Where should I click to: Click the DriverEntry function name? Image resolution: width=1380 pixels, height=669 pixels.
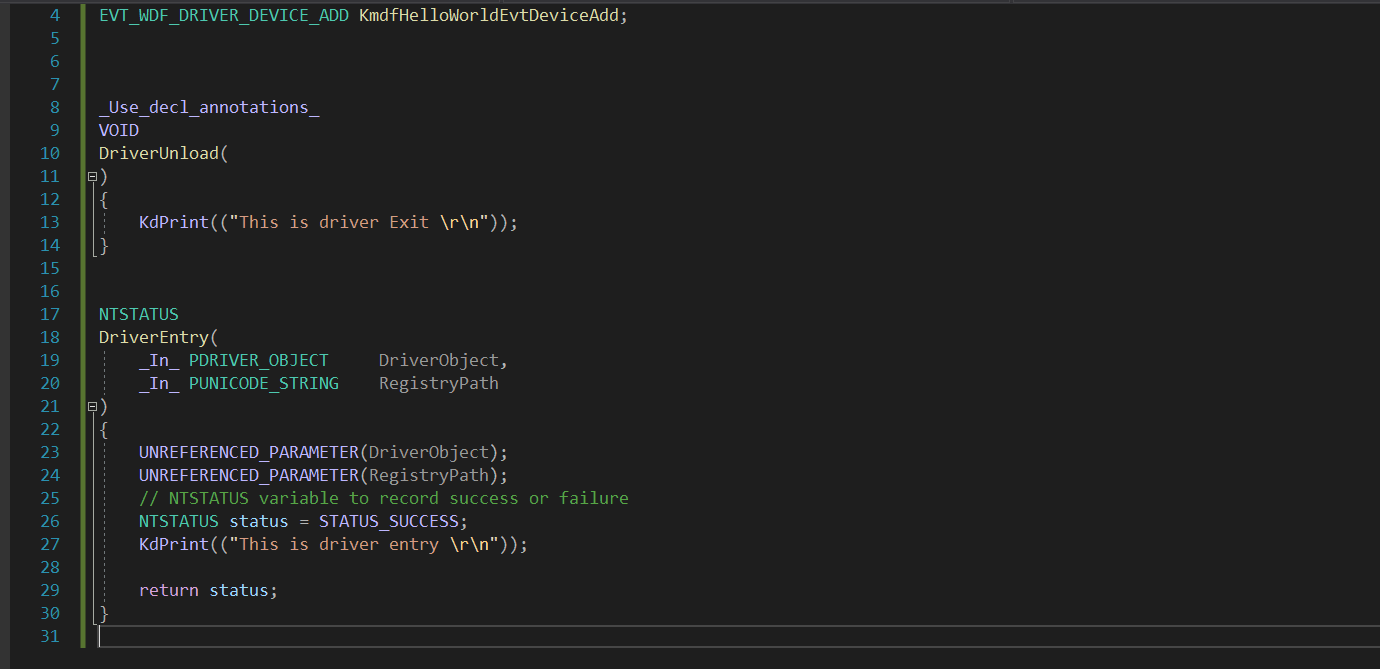(x=153, y=338)
